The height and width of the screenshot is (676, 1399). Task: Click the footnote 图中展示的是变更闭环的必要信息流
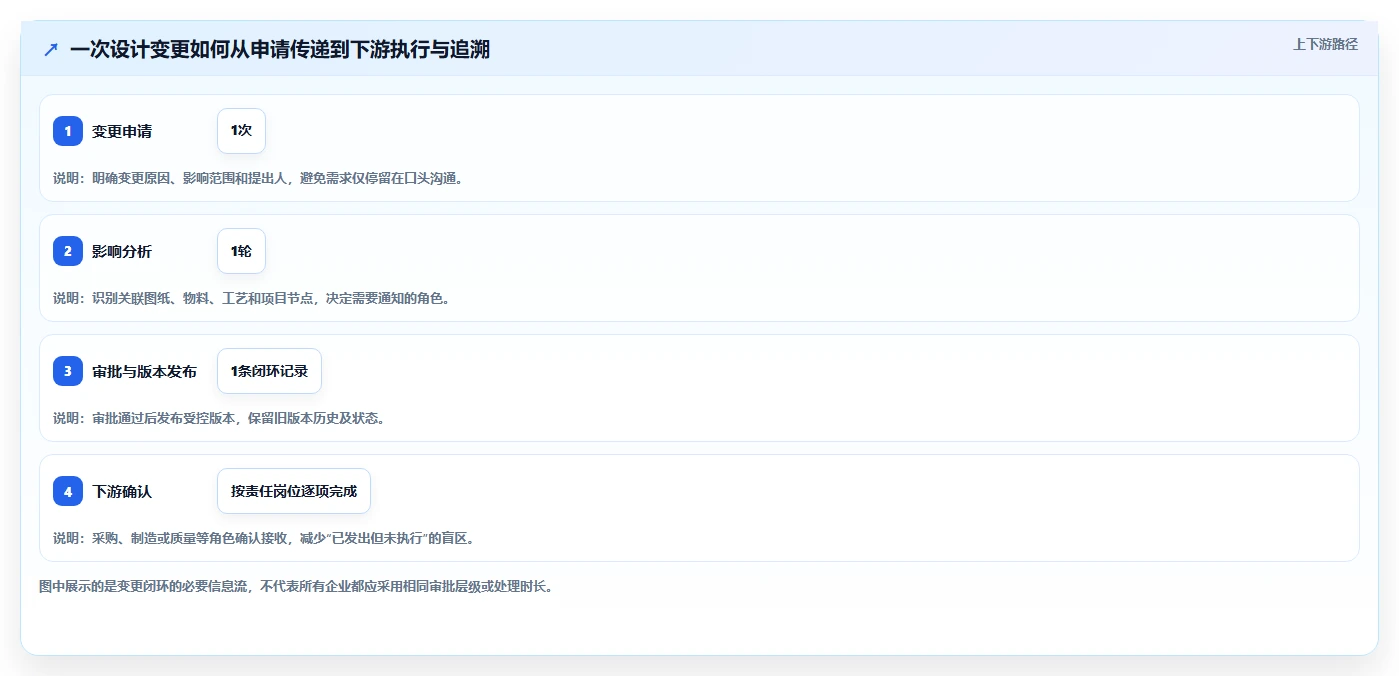tap(296, 586)
